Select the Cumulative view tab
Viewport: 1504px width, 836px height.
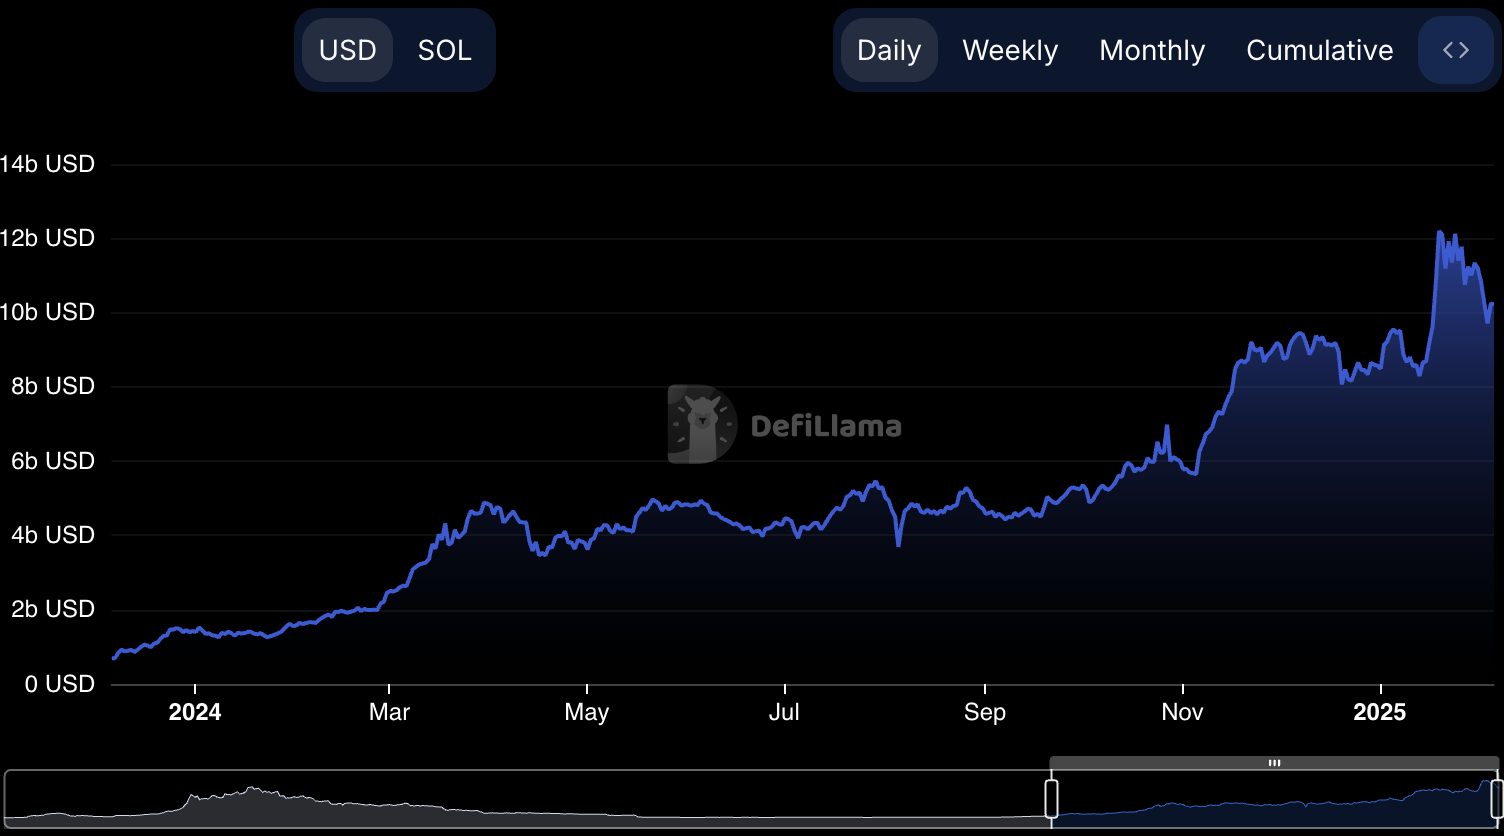coord(1319,50)
